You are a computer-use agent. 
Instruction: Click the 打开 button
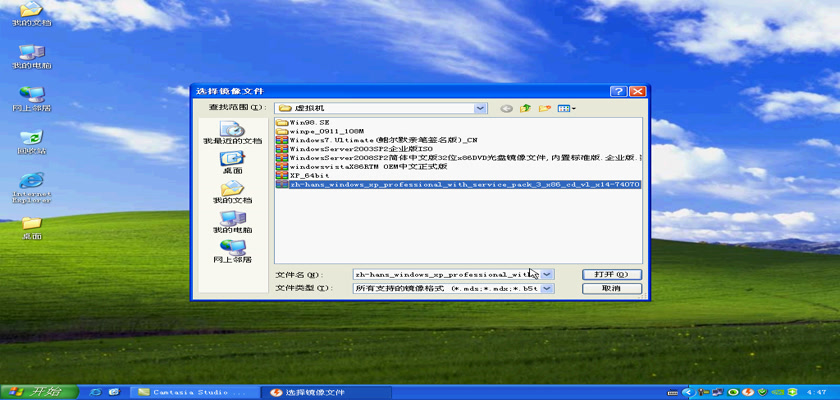point(610,273)
